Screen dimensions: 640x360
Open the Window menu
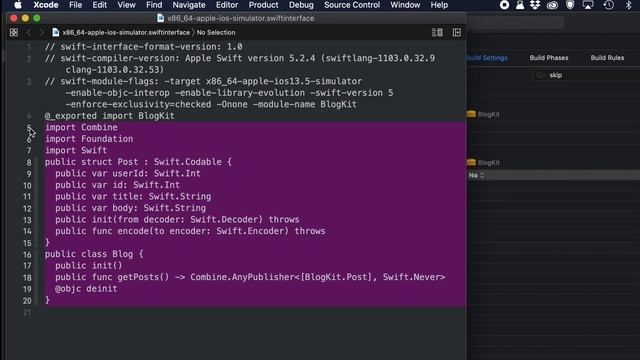405,5
